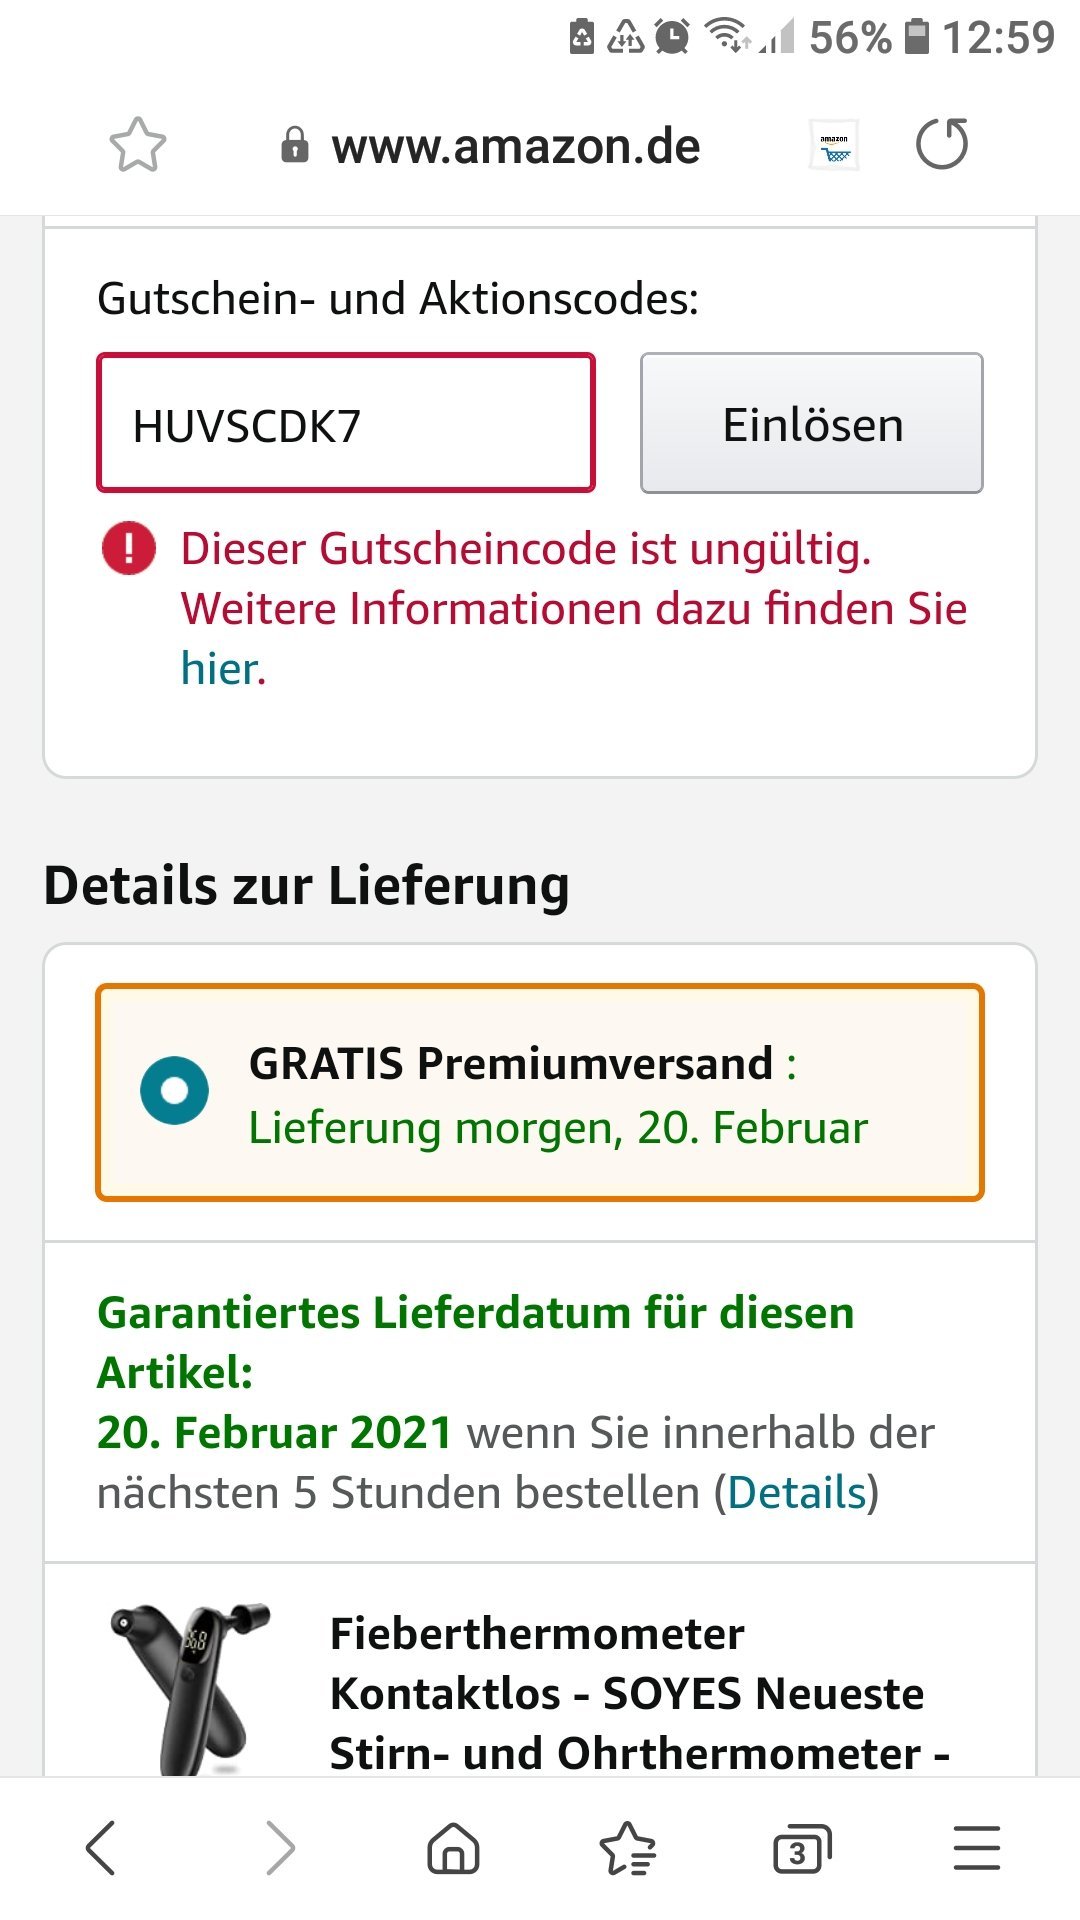Open the browser hamburger menu
1080x1920 pixels.
976,1847
